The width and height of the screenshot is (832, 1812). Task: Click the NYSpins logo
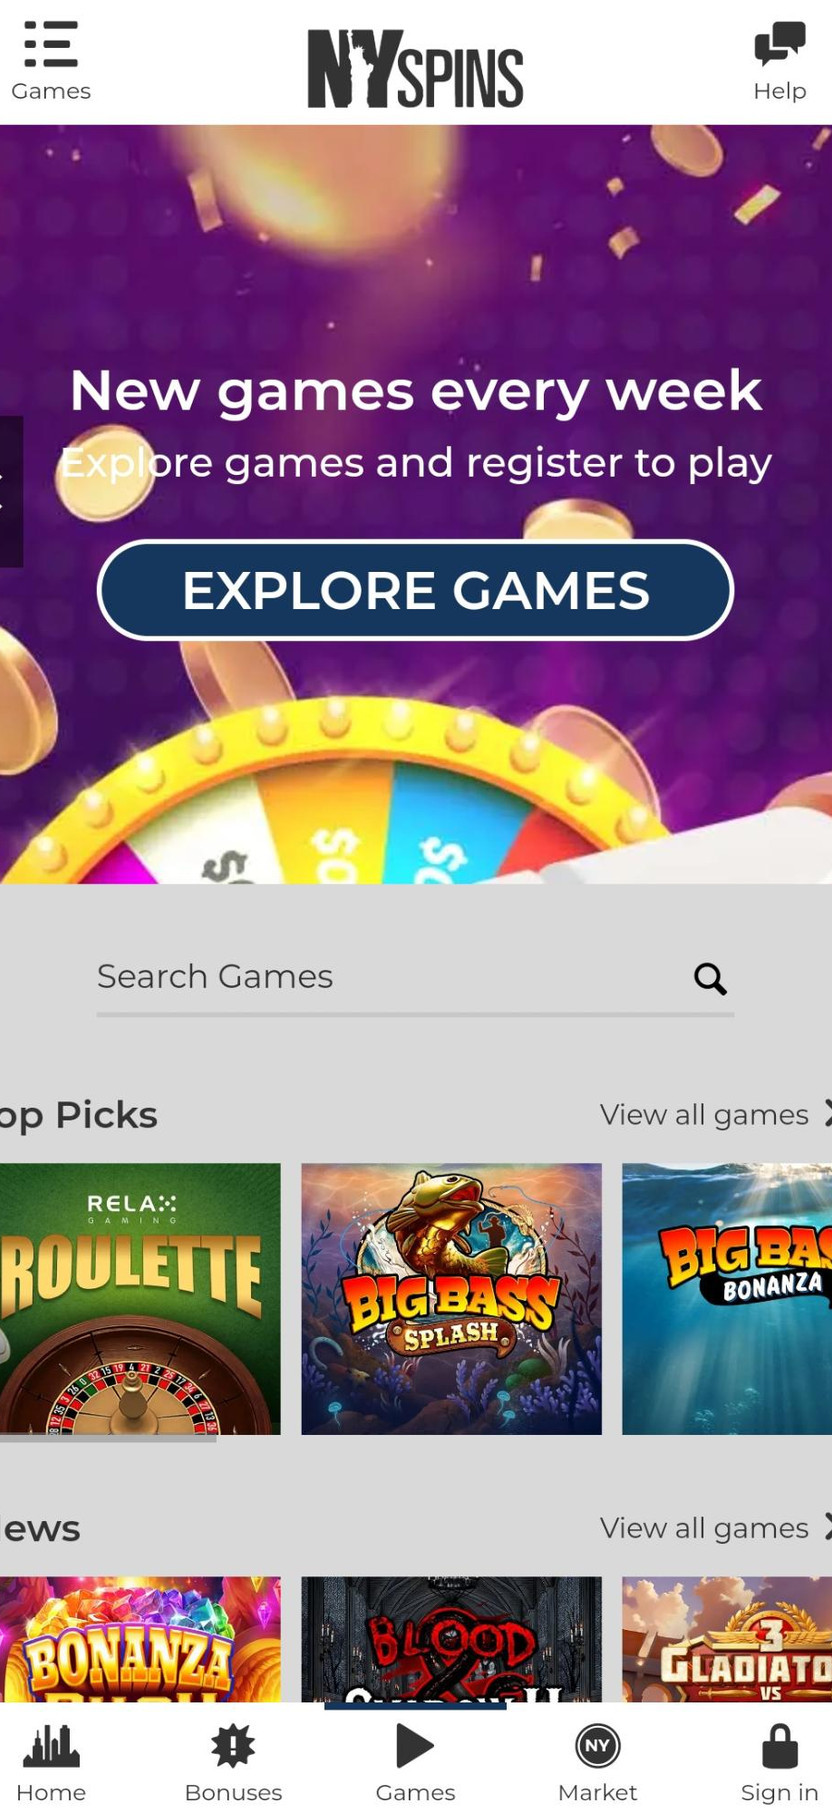(x=415, y=68)
